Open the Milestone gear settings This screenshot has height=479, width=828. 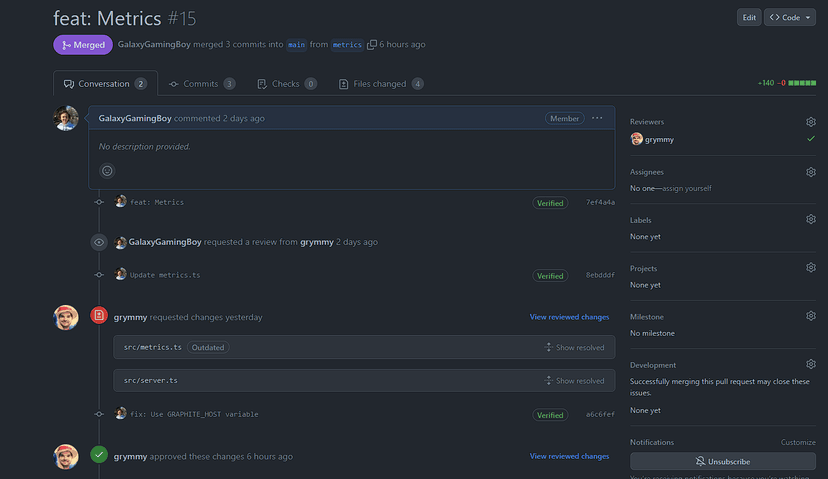click(811, 316)
